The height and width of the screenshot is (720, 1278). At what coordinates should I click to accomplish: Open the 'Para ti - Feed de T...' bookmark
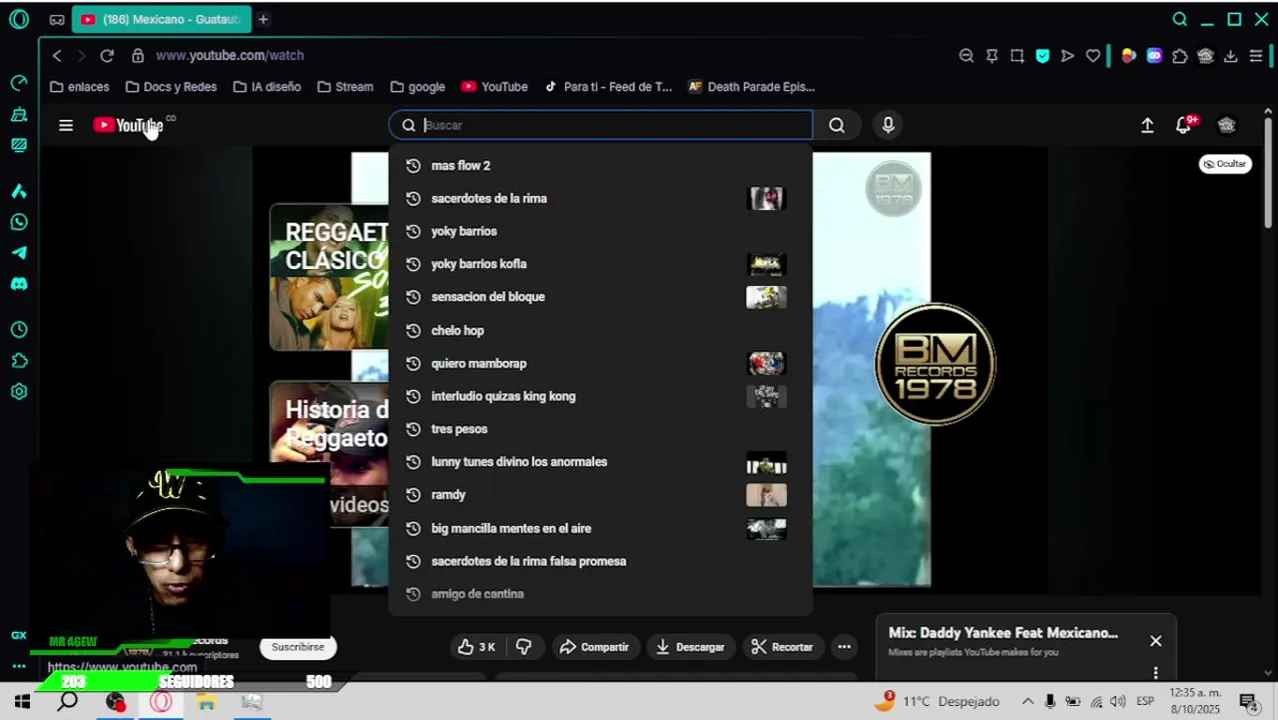608,87
